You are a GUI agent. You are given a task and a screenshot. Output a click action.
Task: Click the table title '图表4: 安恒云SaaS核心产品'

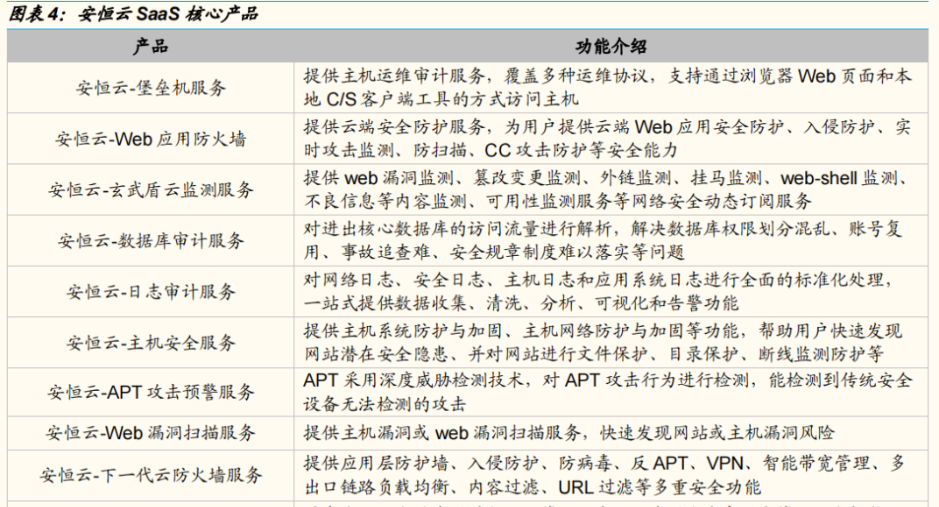point(133,13)
